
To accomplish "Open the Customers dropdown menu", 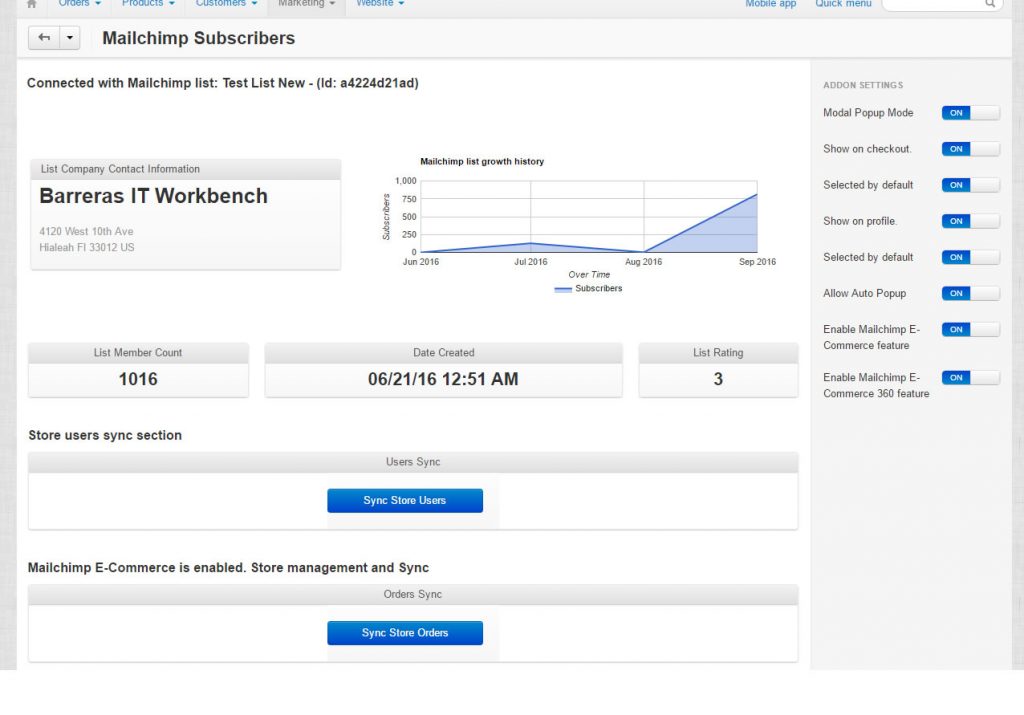I will [226, 4].
